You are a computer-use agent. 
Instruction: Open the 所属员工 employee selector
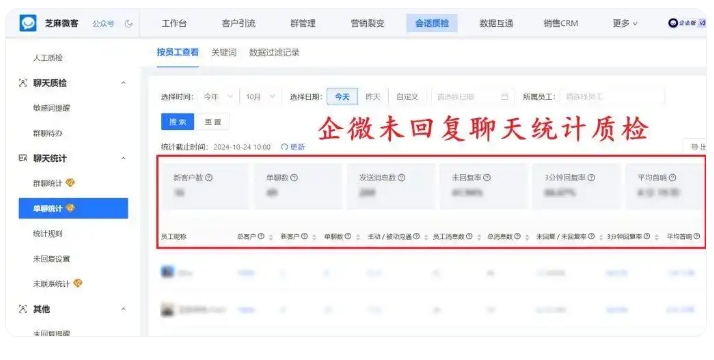(612, 96)
